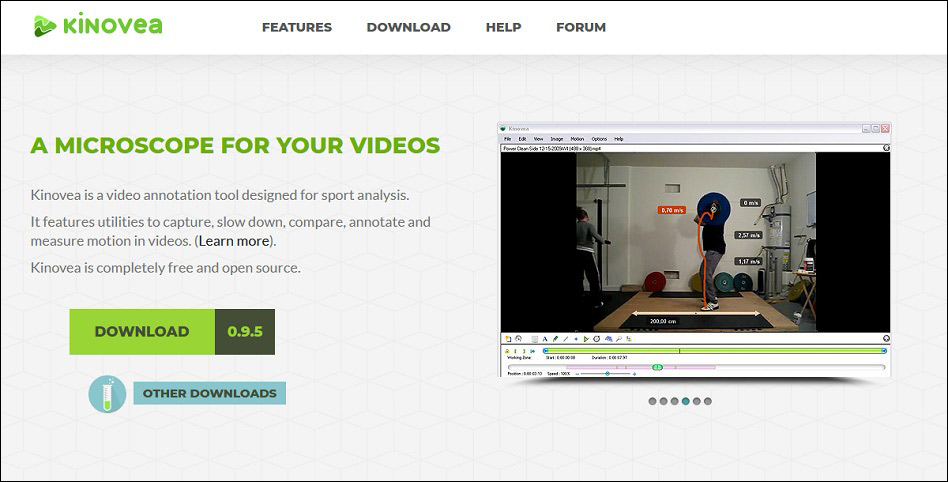
Task: Click the yellow key image icon in the app toolbar
Action: [x=508, y=339]
